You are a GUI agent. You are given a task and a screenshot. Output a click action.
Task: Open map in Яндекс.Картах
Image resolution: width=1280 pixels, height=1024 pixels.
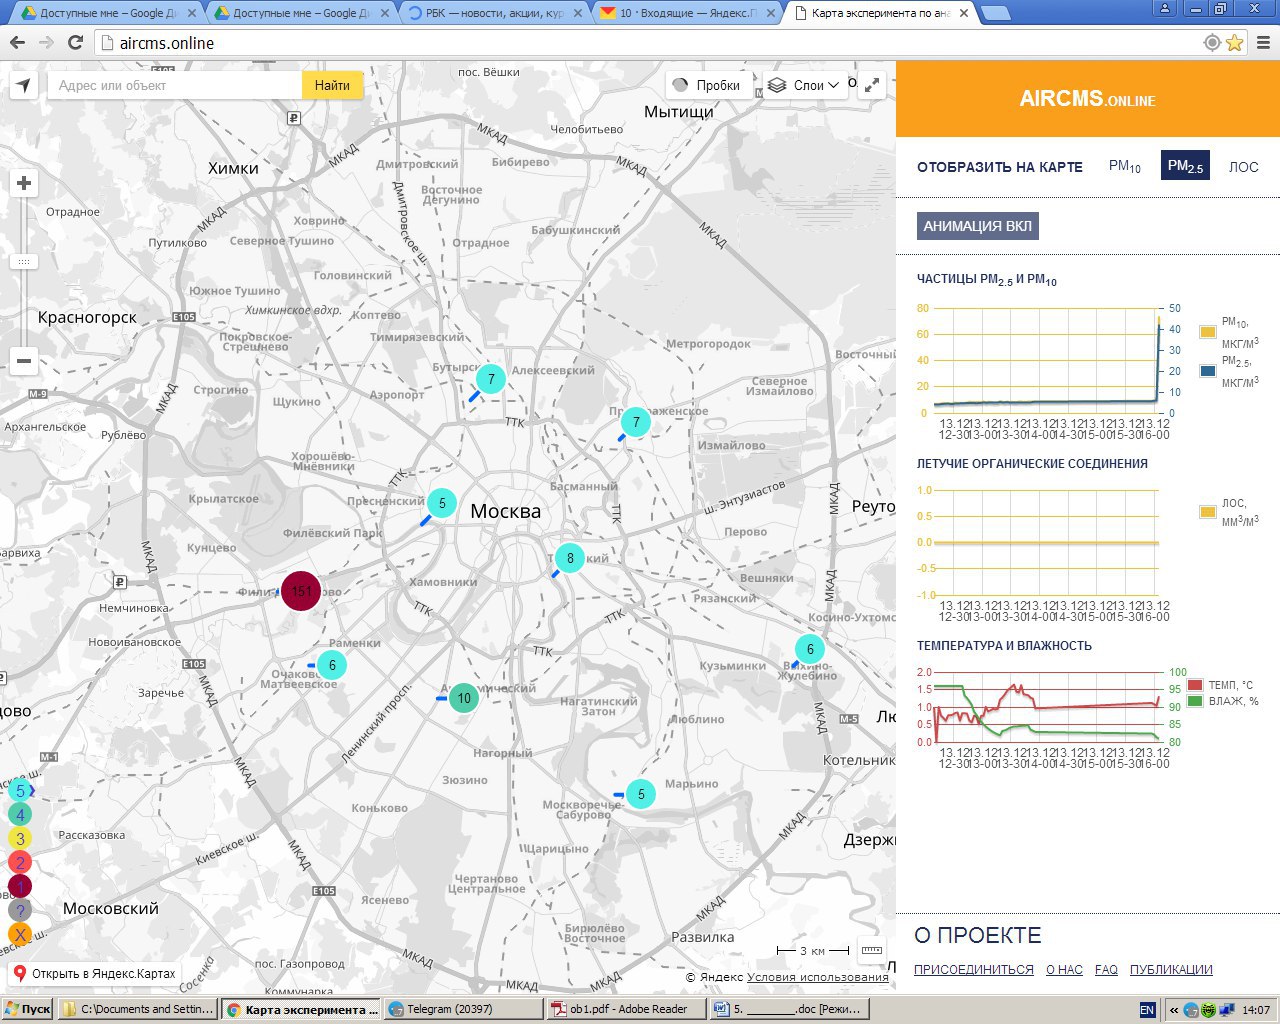point(94,973)
